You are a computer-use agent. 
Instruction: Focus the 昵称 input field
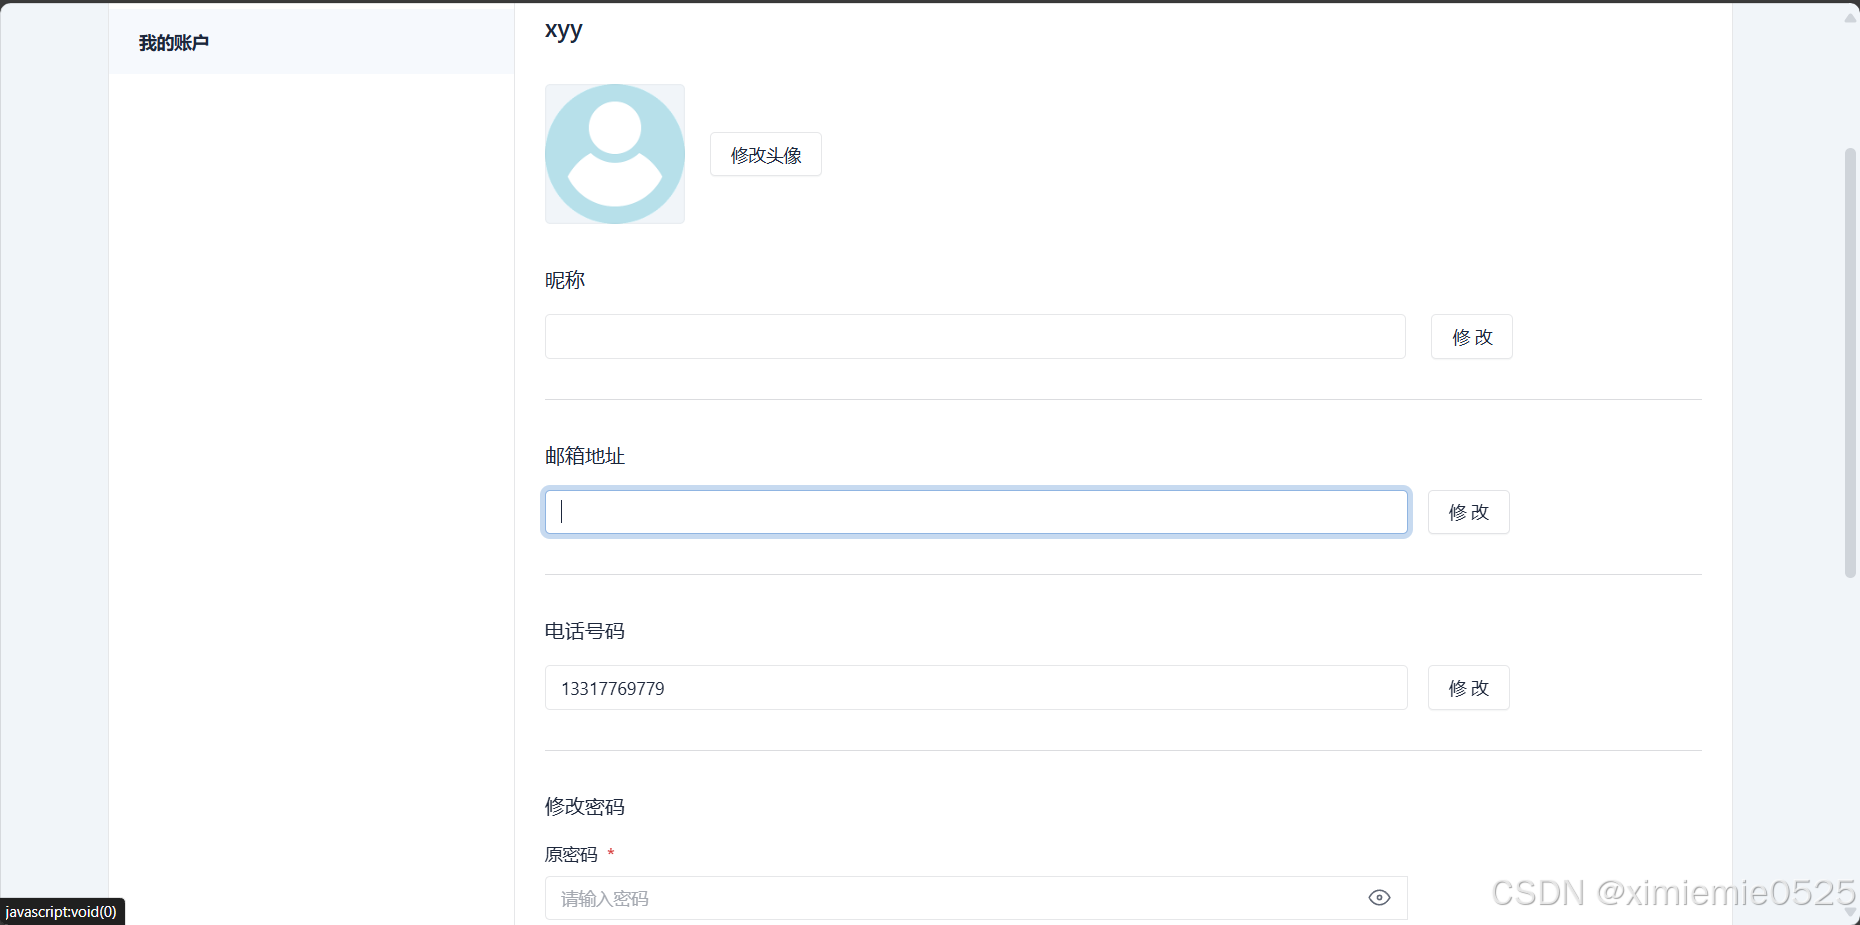(975, 337)
